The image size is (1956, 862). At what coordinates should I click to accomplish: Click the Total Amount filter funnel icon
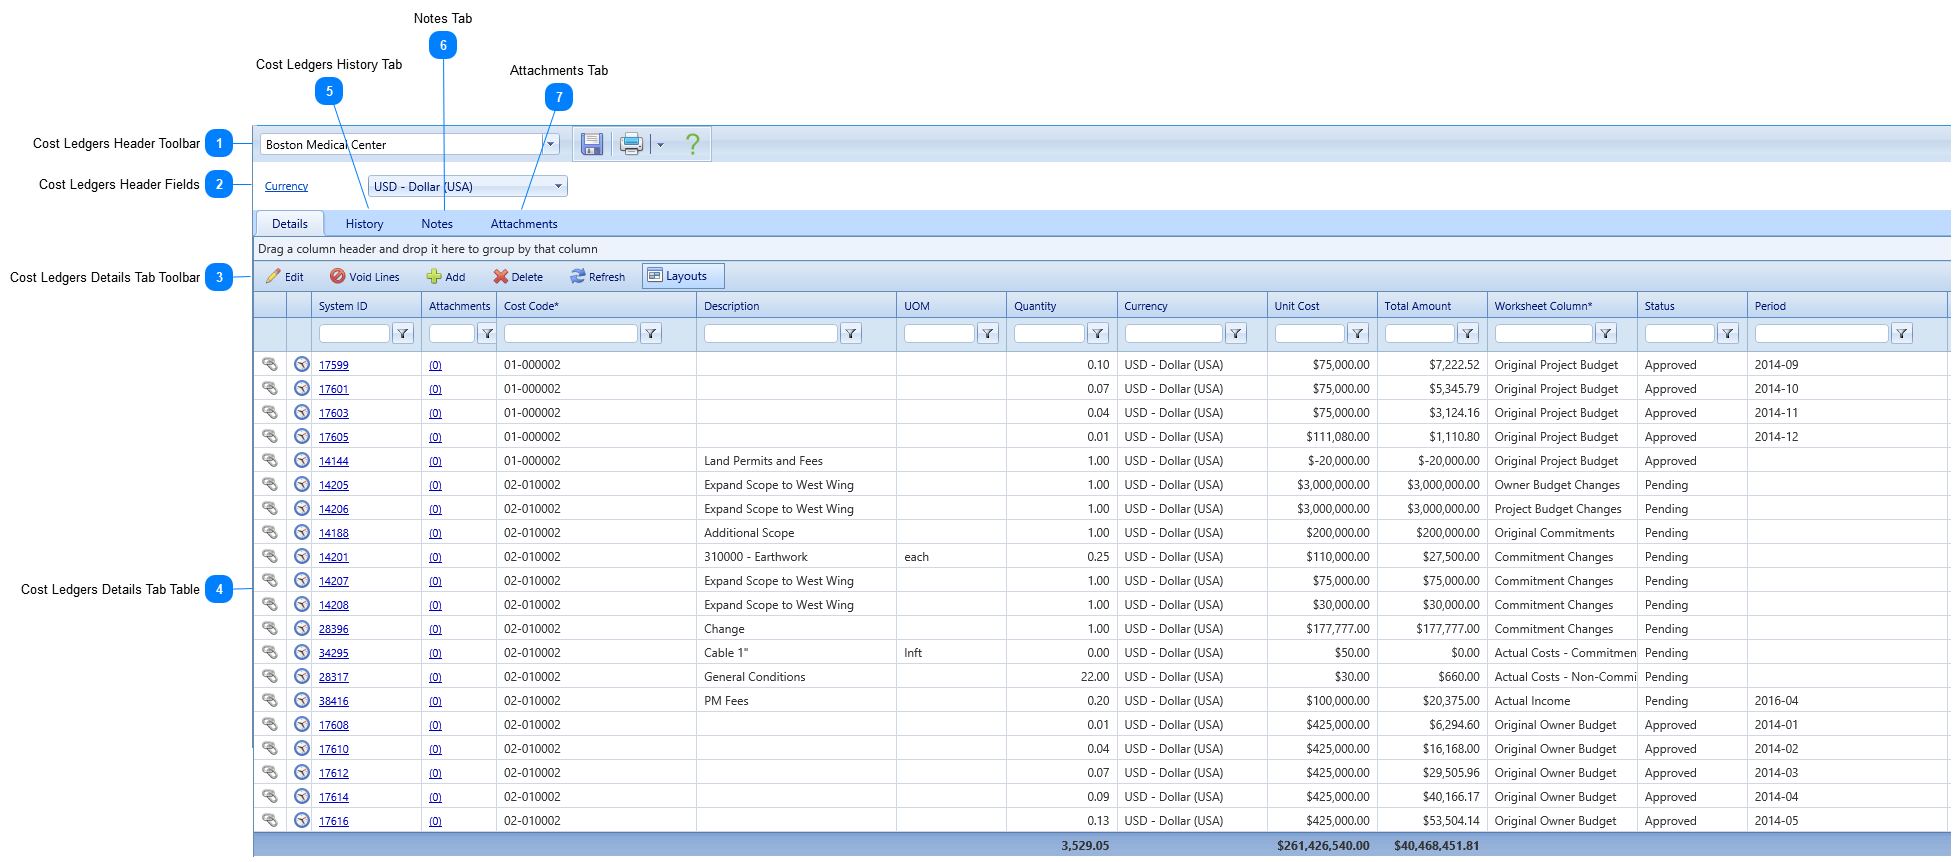point(1467,334)
